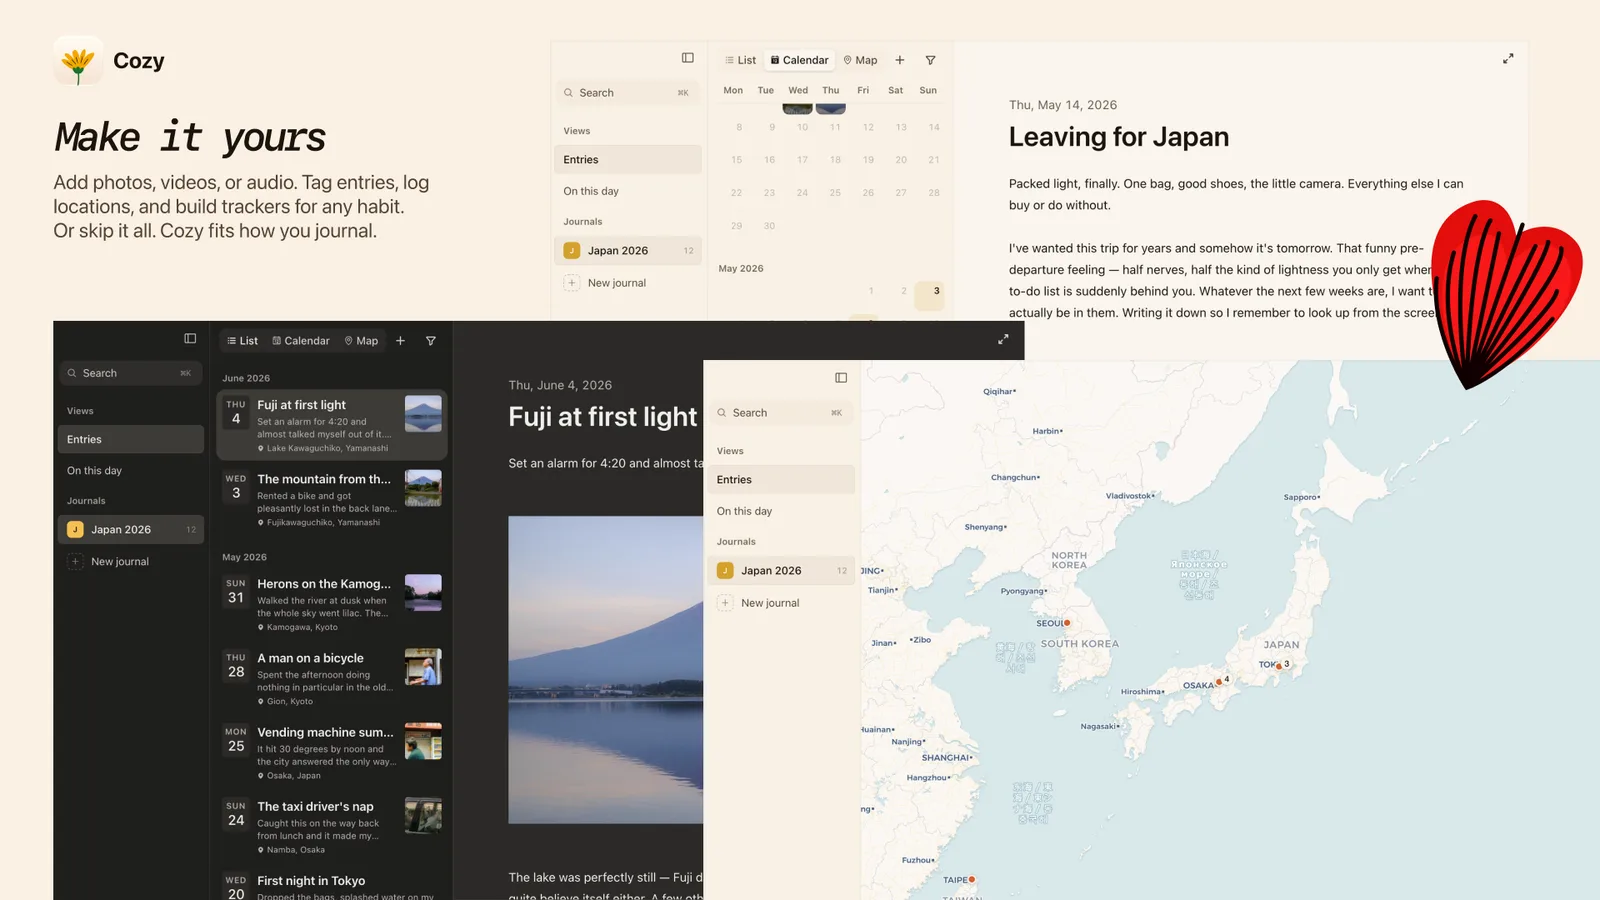
Task: Open Japan 2026 journal in dark sidebar
Action: (131, 530)
